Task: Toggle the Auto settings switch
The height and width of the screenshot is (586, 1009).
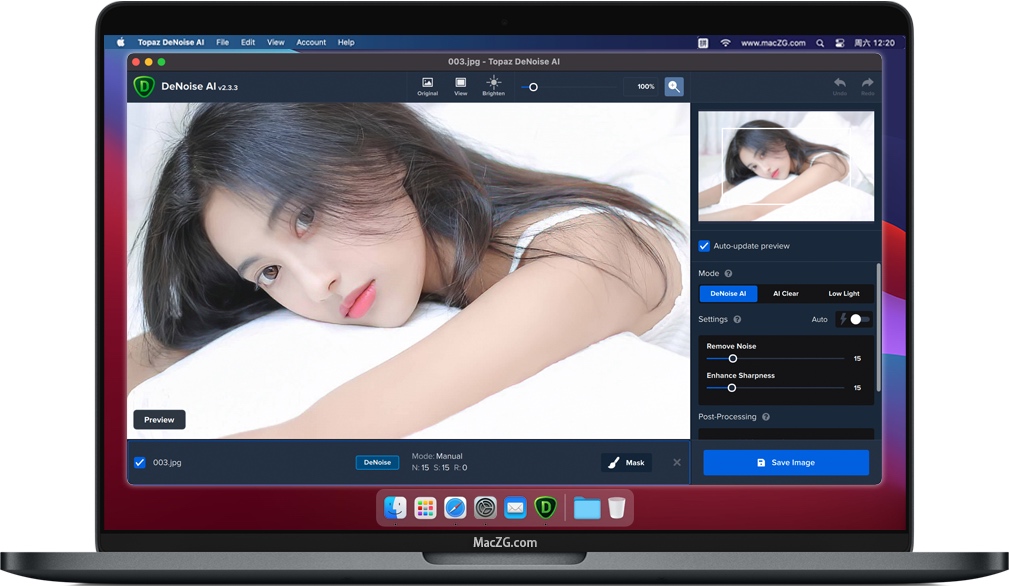Action: click(854, 319)
